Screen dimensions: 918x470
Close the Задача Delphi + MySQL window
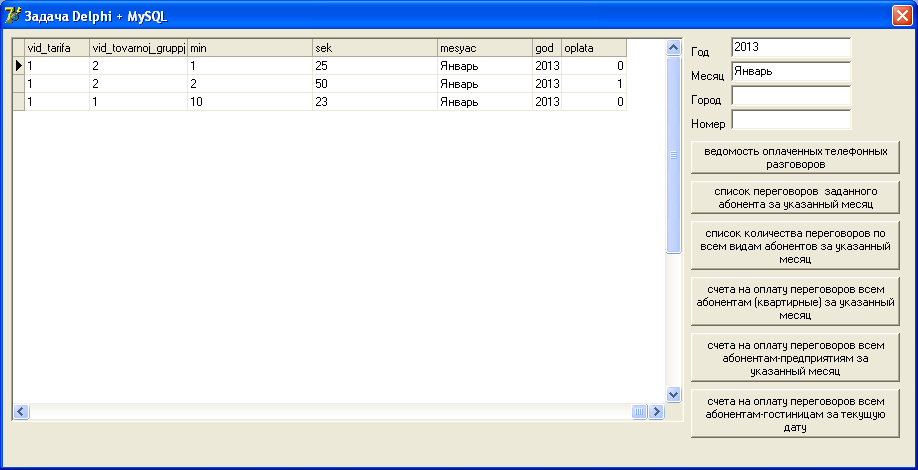pos(900,16)
